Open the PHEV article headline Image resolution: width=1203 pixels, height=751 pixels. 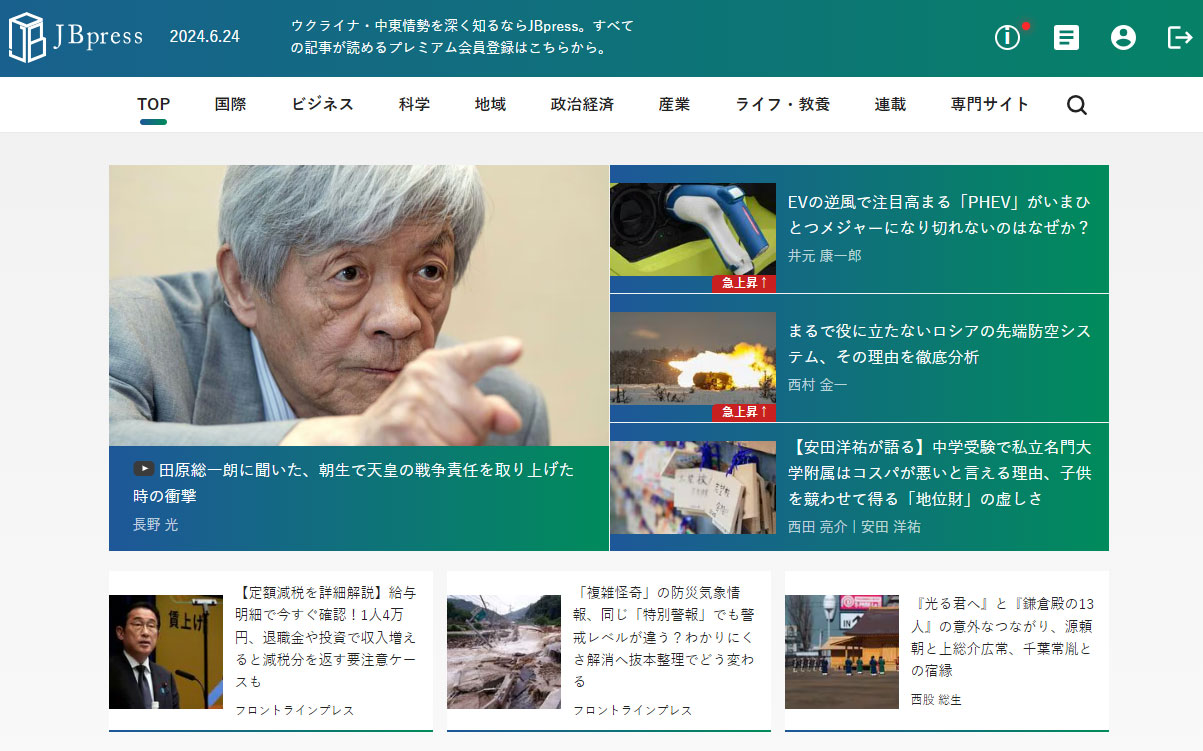(938, 214)
